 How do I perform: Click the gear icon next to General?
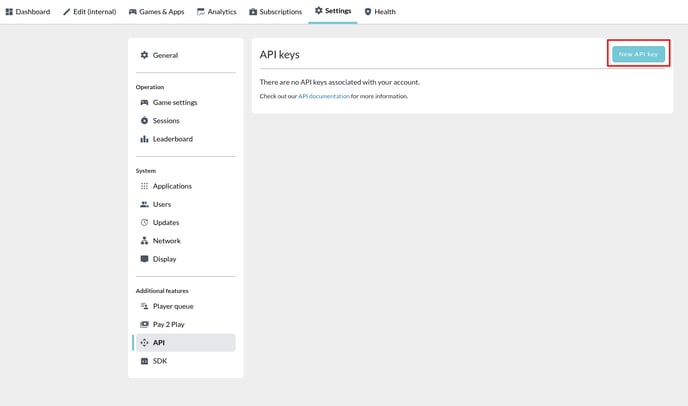(144, 55)
